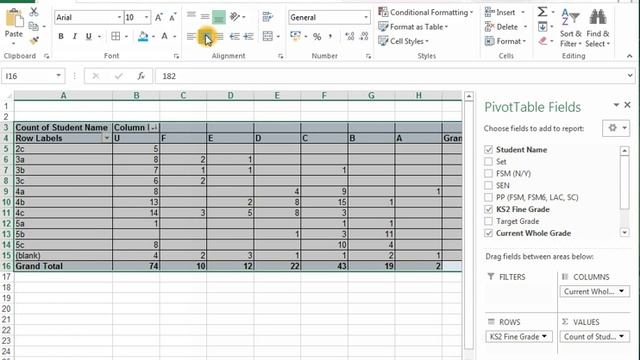Click the Top Align icon

tap(191, 16)
